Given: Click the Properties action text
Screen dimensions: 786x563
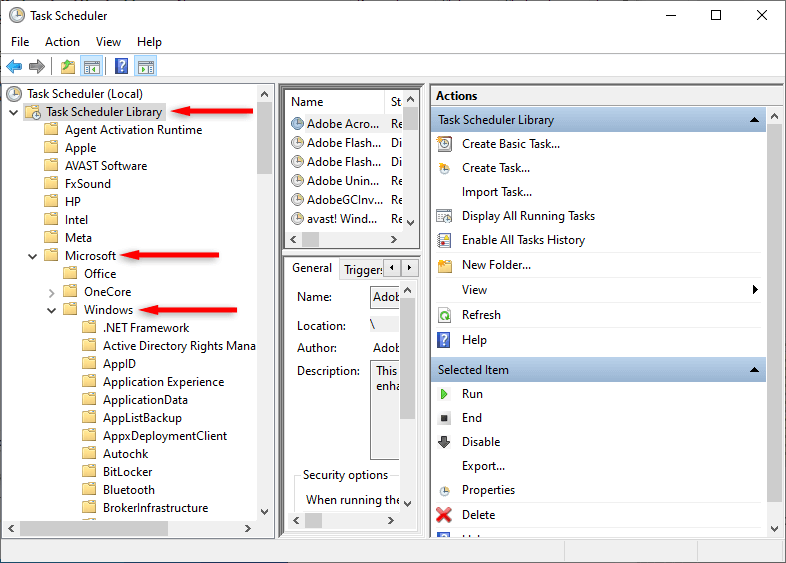Looking at the screenshot, I should [x=488, y=490].
